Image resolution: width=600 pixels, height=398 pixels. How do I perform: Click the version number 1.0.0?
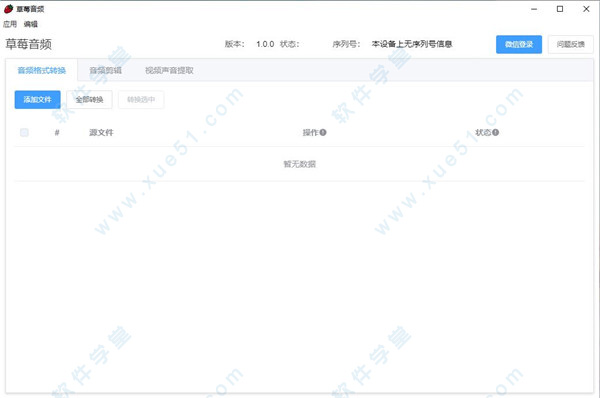point(265,44)
